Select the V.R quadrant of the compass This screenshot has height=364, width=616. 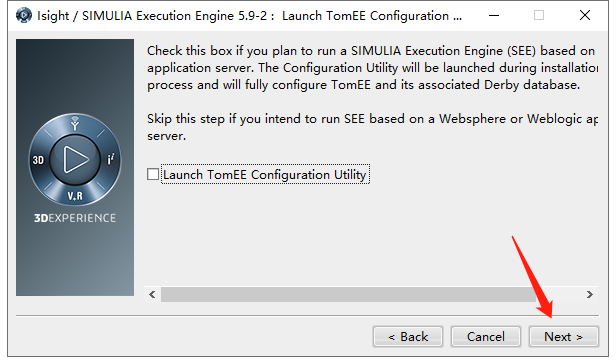click(x=75, y=196)
